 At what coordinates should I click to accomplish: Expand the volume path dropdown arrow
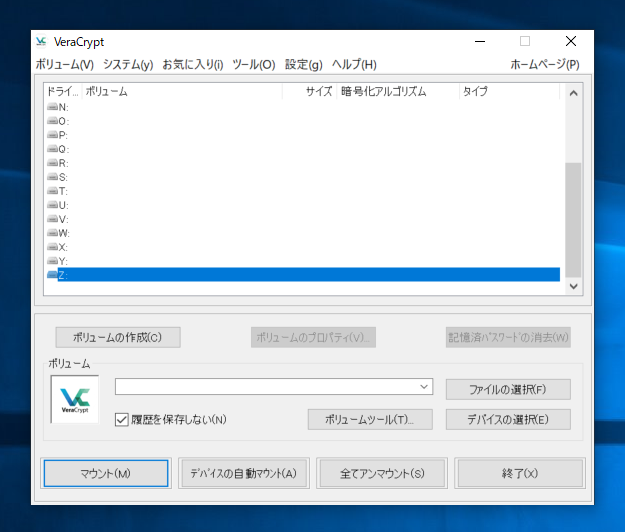coord(425,386)
